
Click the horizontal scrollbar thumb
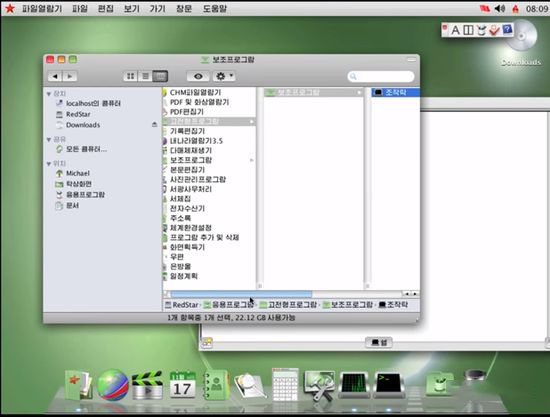(241, 294)
